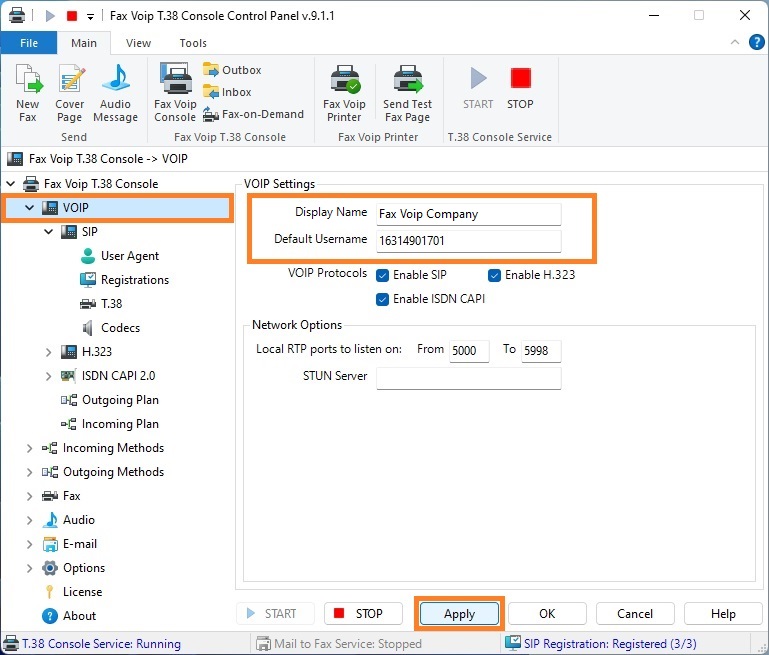
Task: Open Fax Voip Printer
Action: pos(344,93)
